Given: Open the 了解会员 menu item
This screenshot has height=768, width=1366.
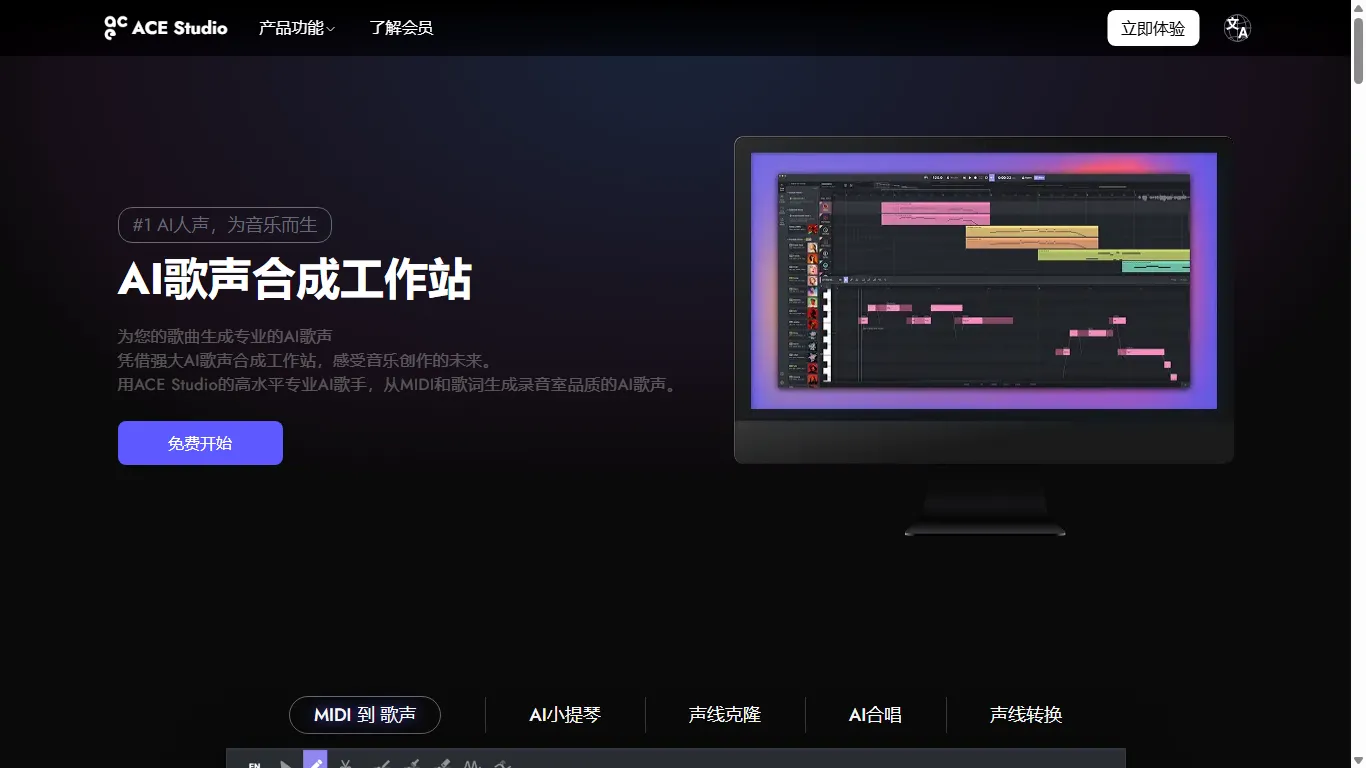Looking at the screenshot, I should click(x=401, y=27).
